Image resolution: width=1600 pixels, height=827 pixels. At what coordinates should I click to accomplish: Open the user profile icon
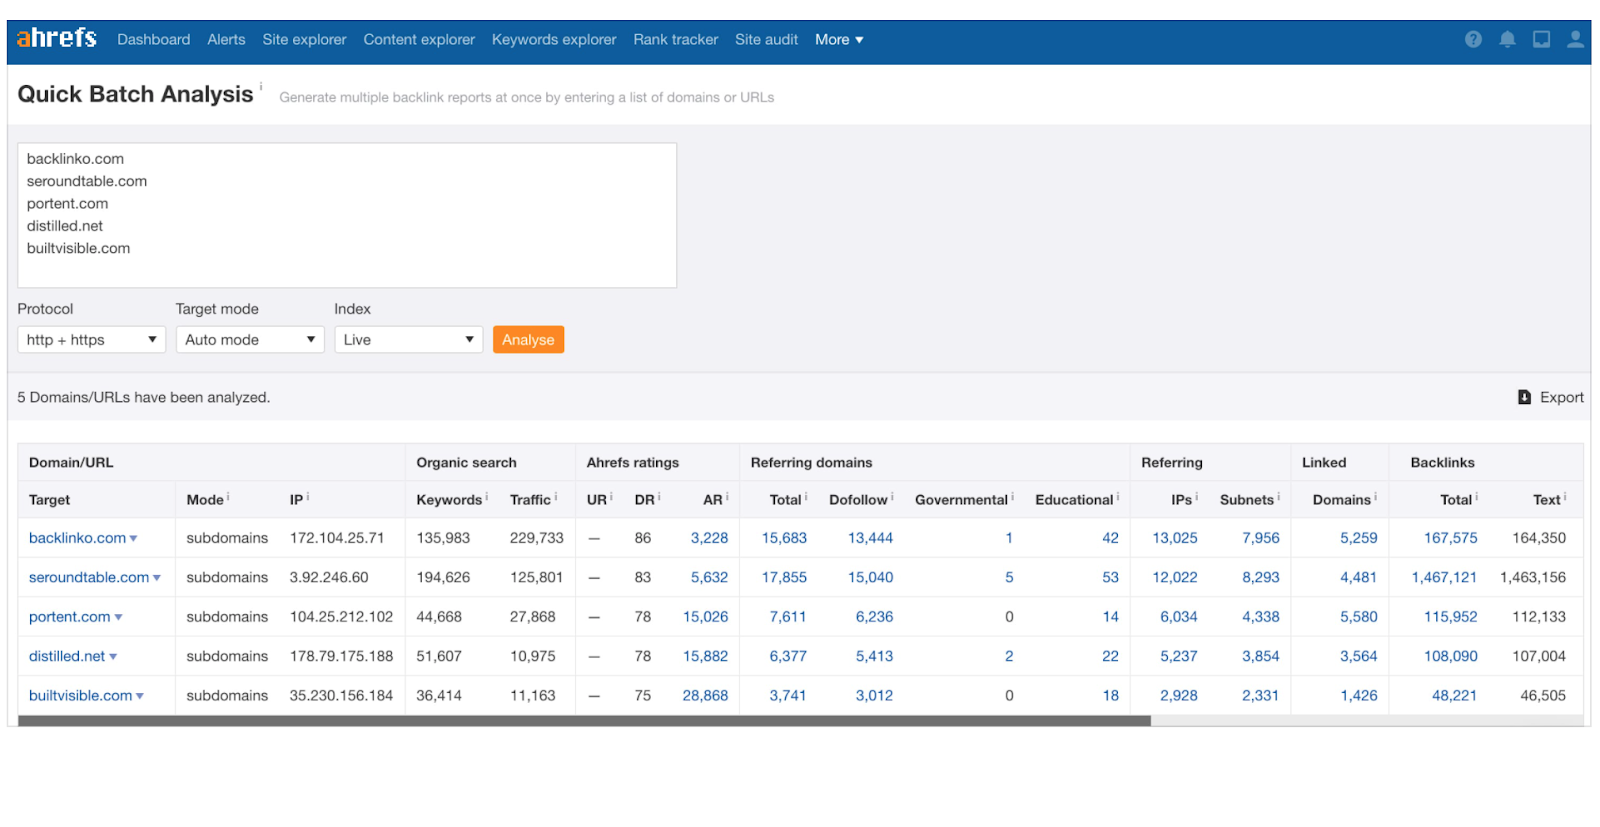(1575, 39)
